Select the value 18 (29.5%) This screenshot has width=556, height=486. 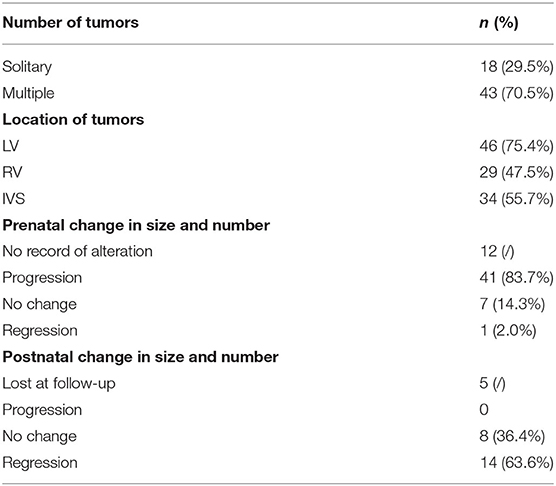click(516, 67)
